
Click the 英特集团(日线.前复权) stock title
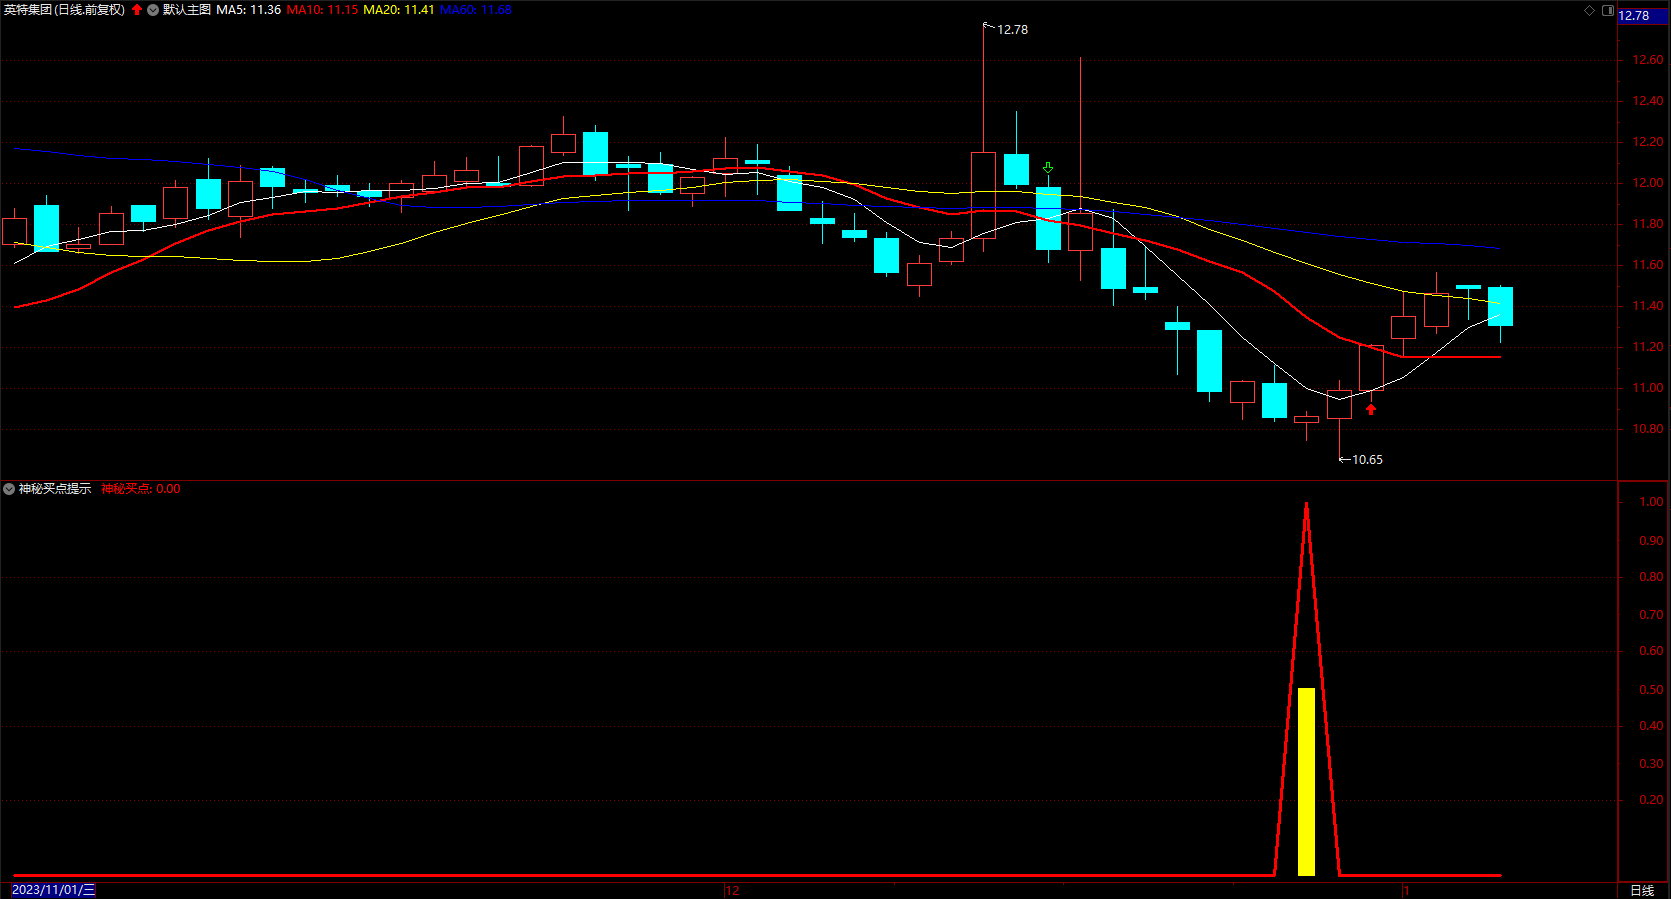click(64, 10)
